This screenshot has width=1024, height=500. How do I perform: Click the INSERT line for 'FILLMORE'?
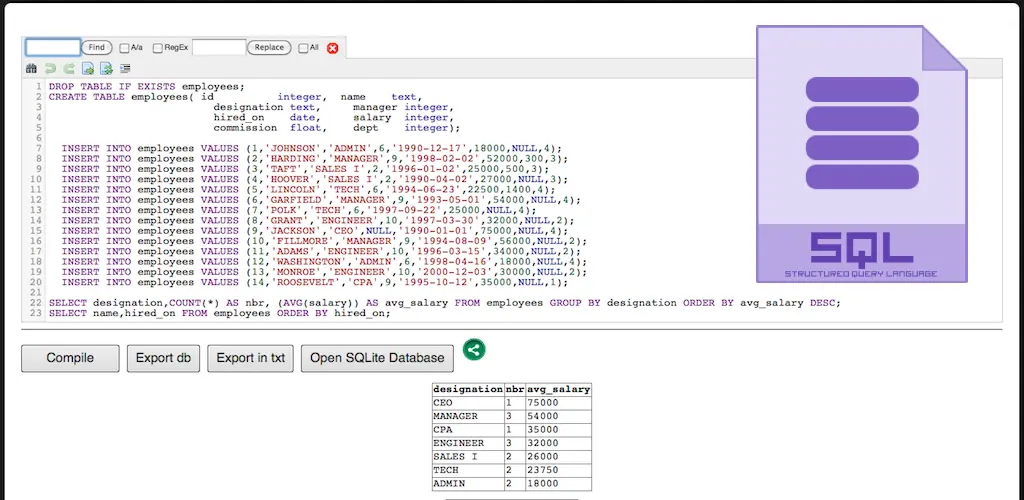[x=324, y=243]
